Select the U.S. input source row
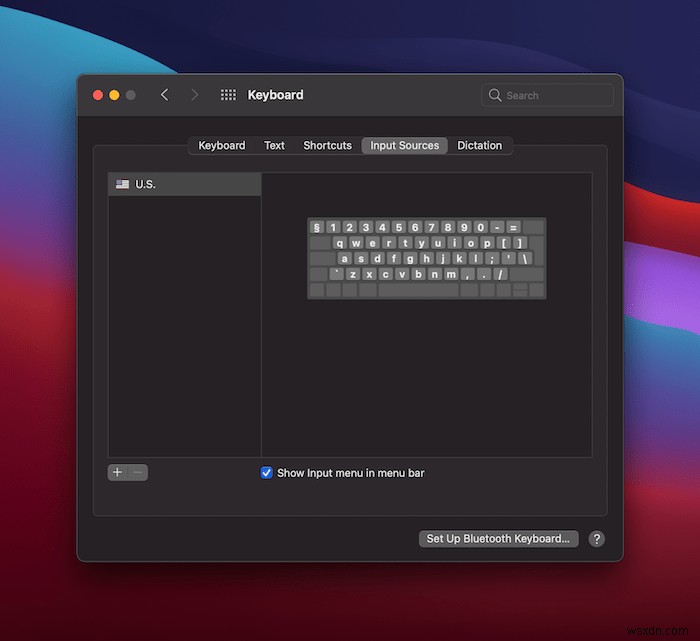Screen dimensions: 700x641 click(x=184, y=184)
